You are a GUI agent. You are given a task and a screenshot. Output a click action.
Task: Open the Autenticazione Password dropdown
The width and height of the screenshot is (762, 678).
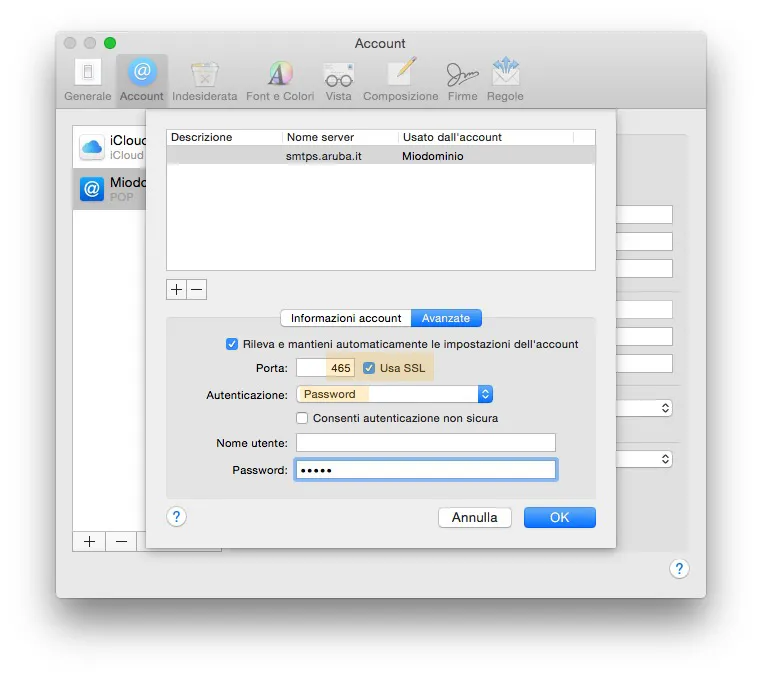tap(395, 394)
